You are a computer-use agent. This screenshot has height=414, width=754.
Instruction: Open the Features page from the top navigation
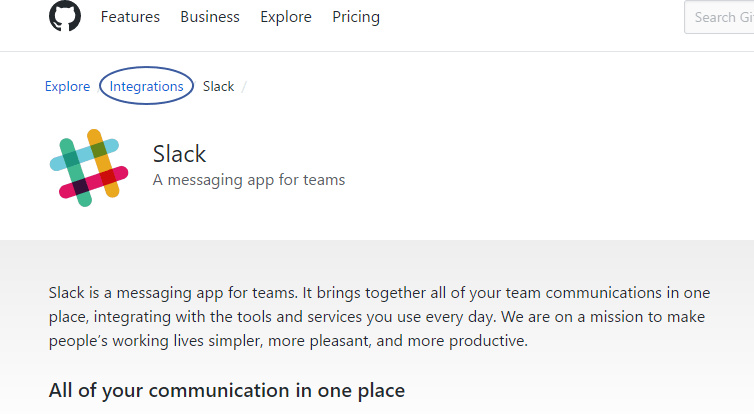(x=130, y=17)
